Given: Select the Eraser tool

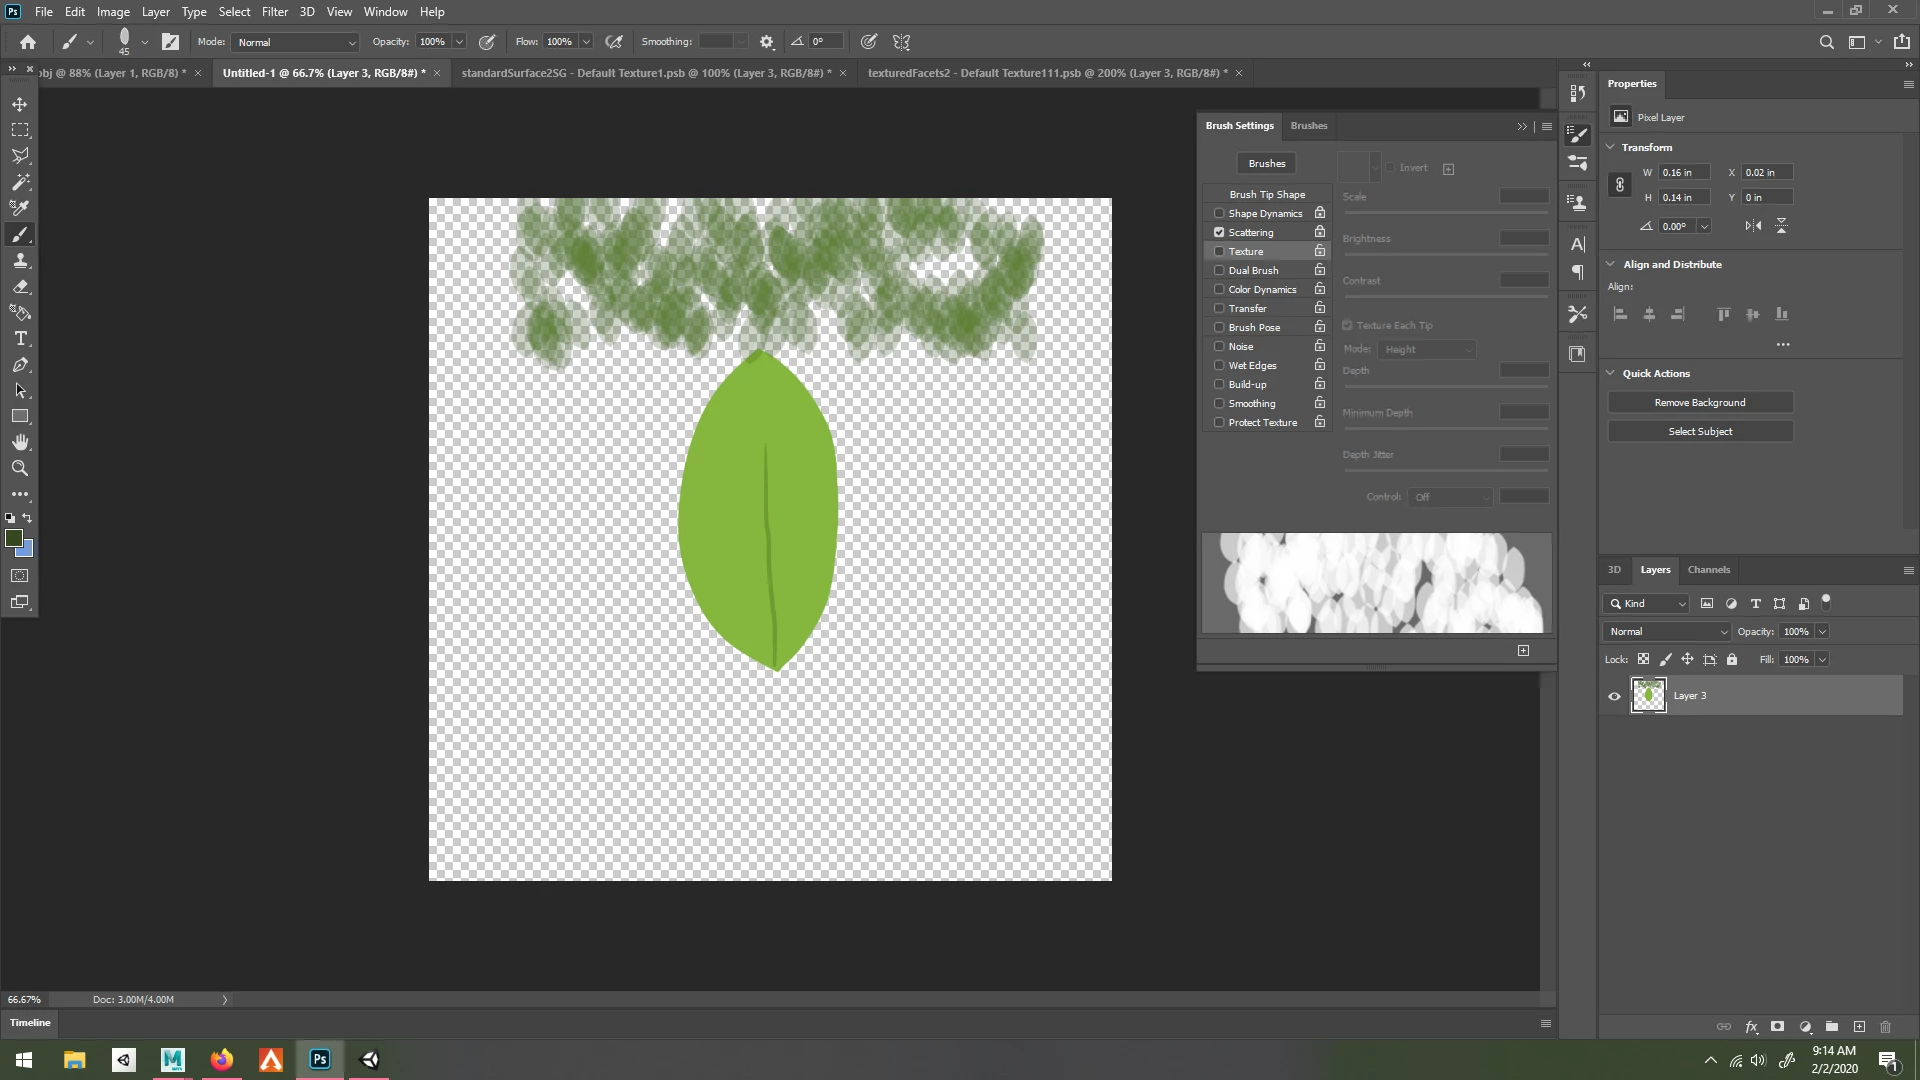Looking at the screenshot, I should tap(20, 286).
